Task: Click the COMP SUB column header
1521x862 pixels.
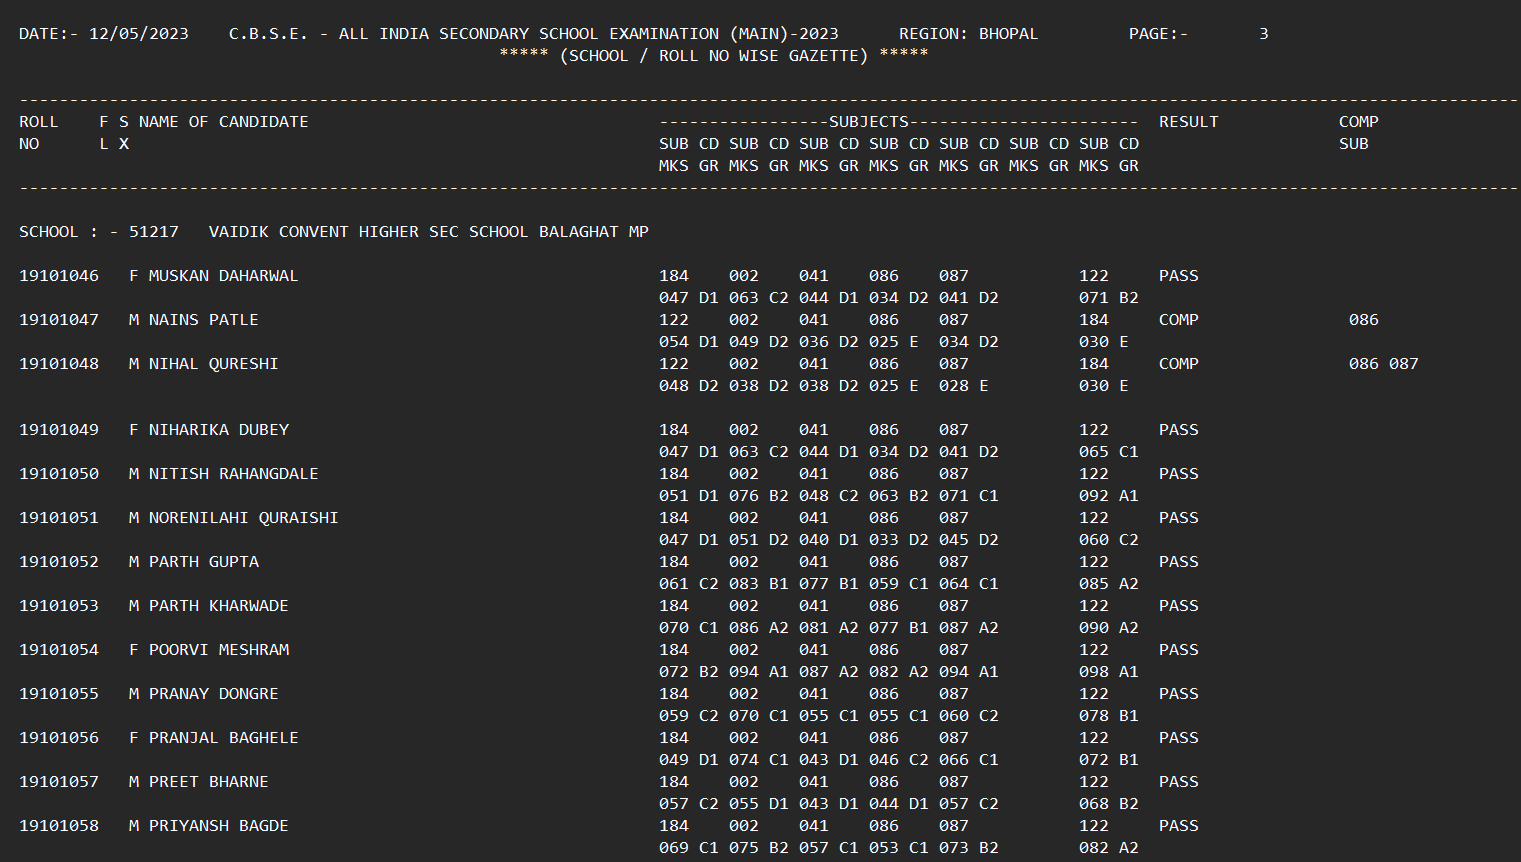Action: click(1358, 132)
